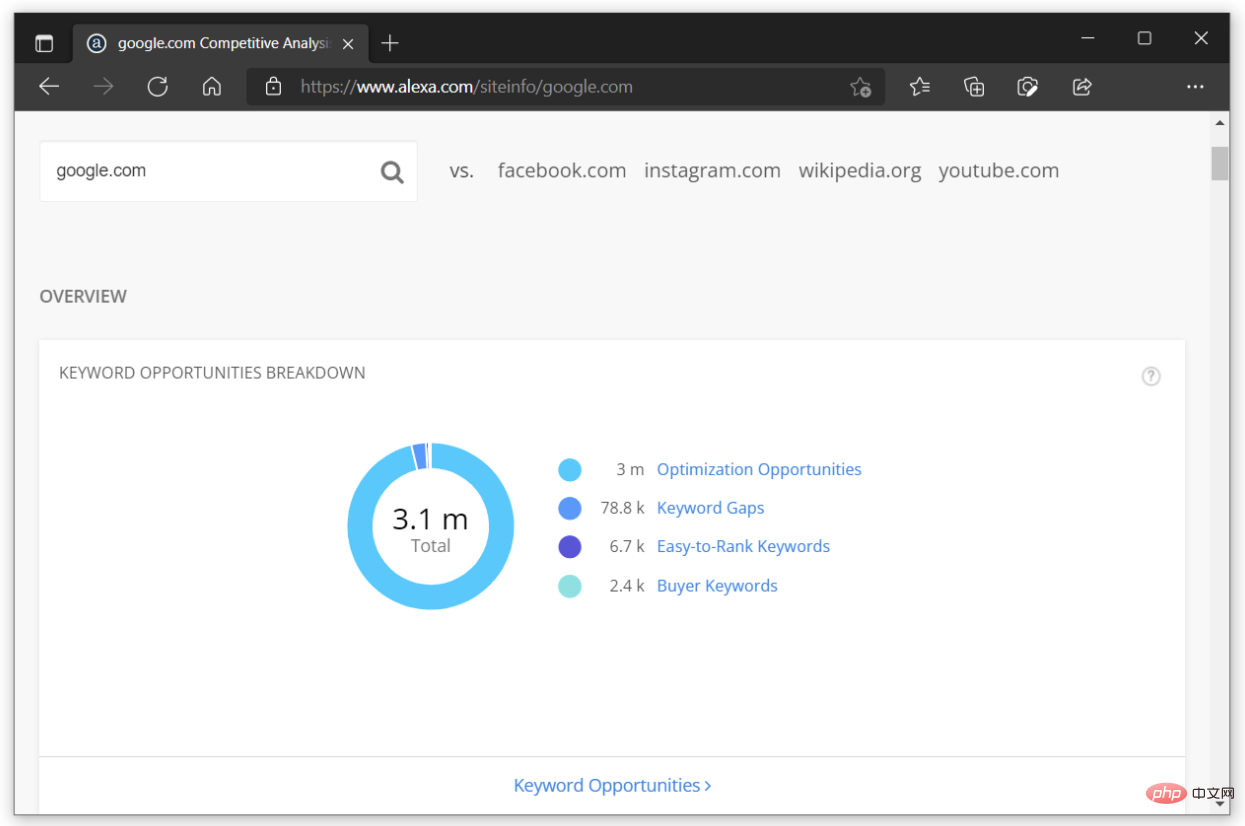Open the help question mark icon

click(1151, 377)
